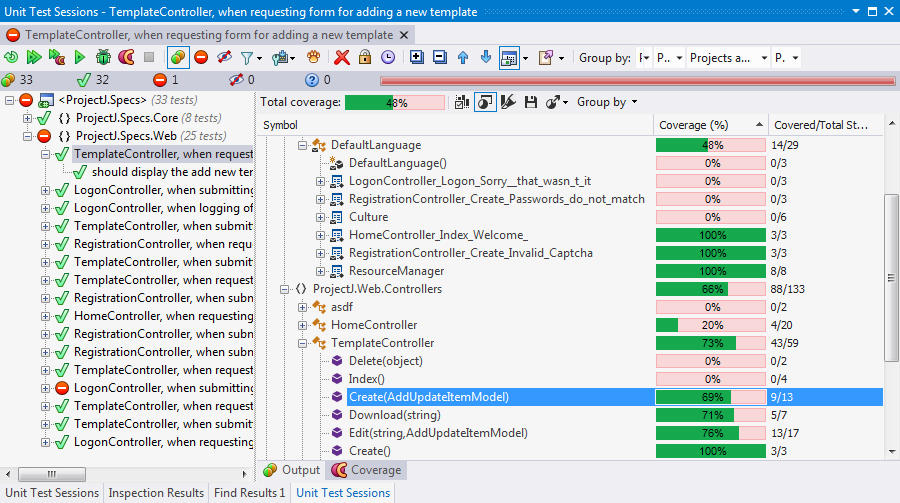Screen dimensions: 900x503
Task: Collapse the TemplateController coverage node
Action: [x=303, y=343]
